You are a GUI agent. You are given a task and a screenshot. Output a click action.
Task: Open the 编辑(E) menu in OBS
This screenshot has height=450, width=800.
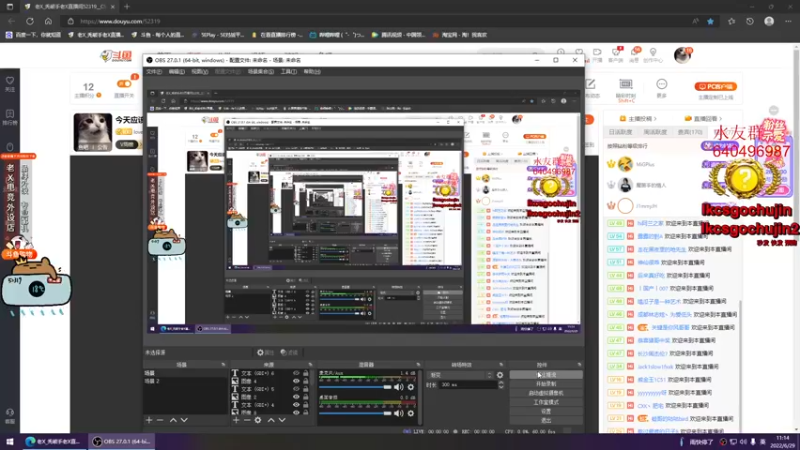click(177, 72)
